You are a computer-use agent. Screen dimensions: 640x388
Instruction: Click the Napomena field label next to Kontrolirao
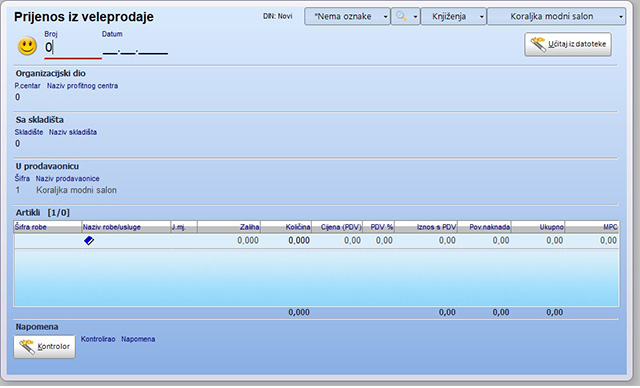click(138, 339)
